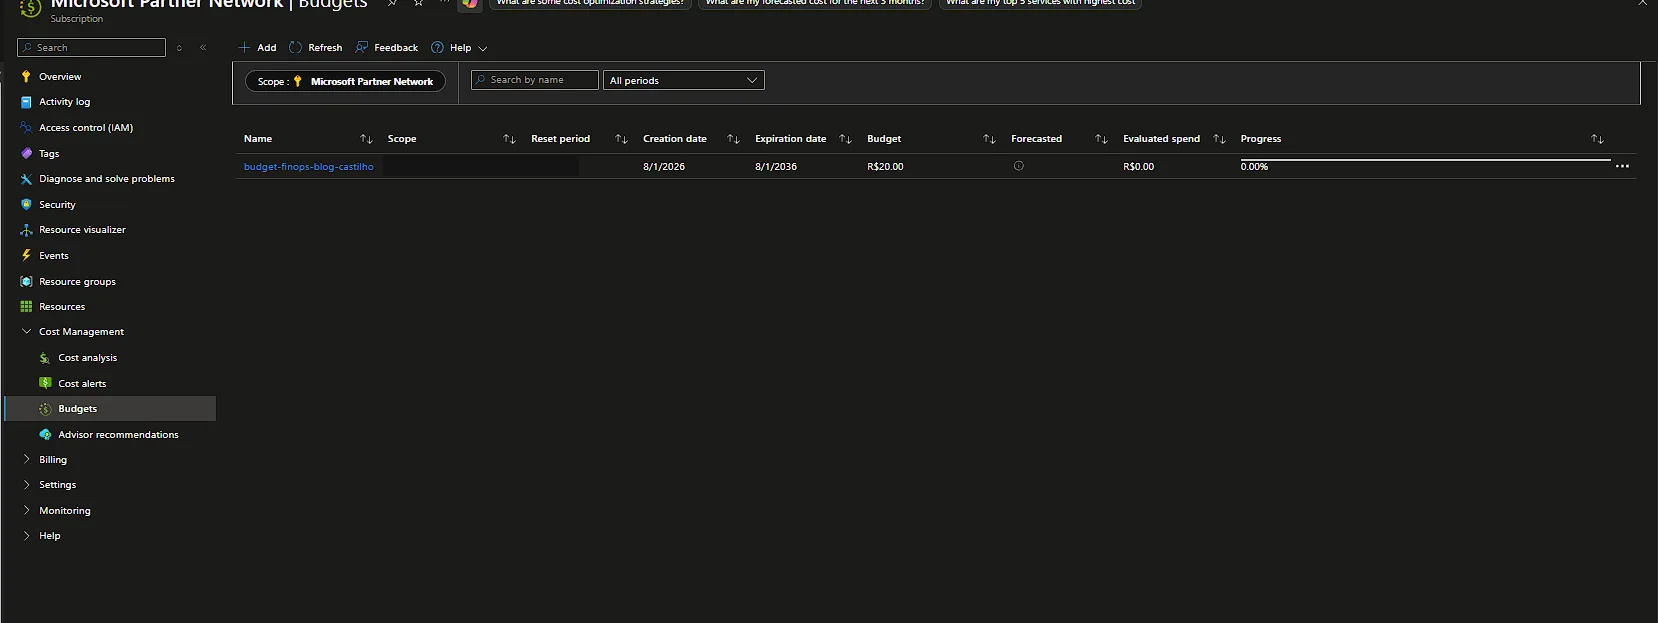Sort by Scope column arrows
Image resolution: width=1658 pixels, height=623 pixels.
(x=509, y=139)
